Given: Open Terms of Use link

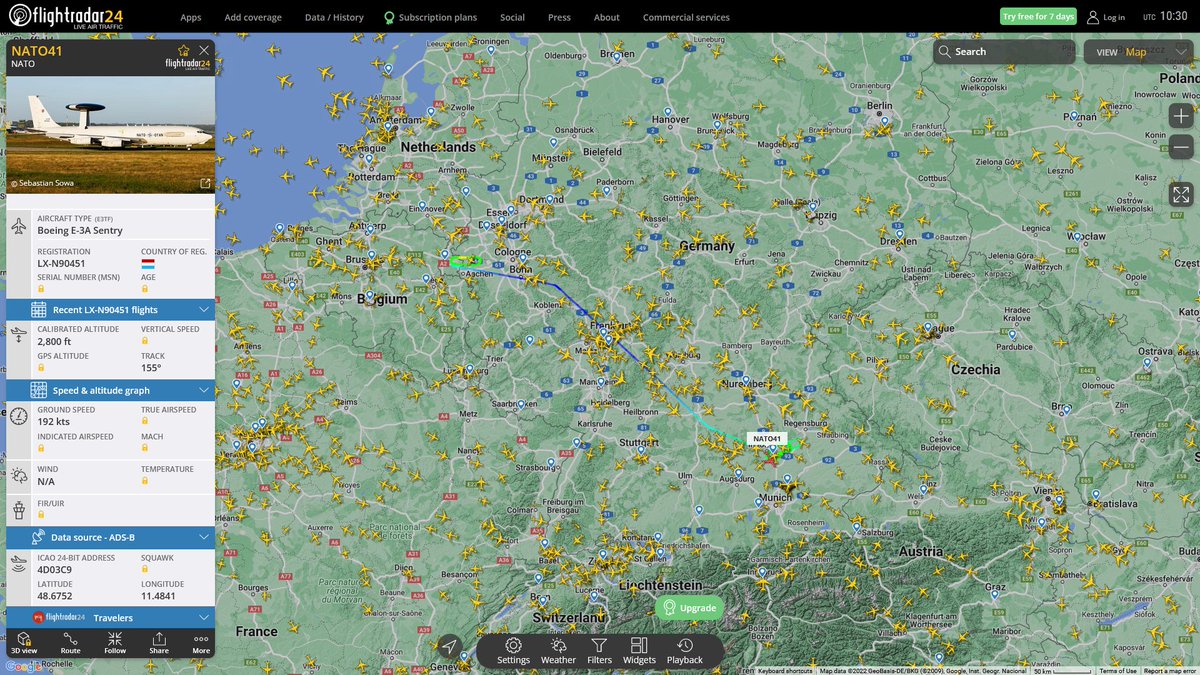Looking at the screenshot, I should (1118, 671).
